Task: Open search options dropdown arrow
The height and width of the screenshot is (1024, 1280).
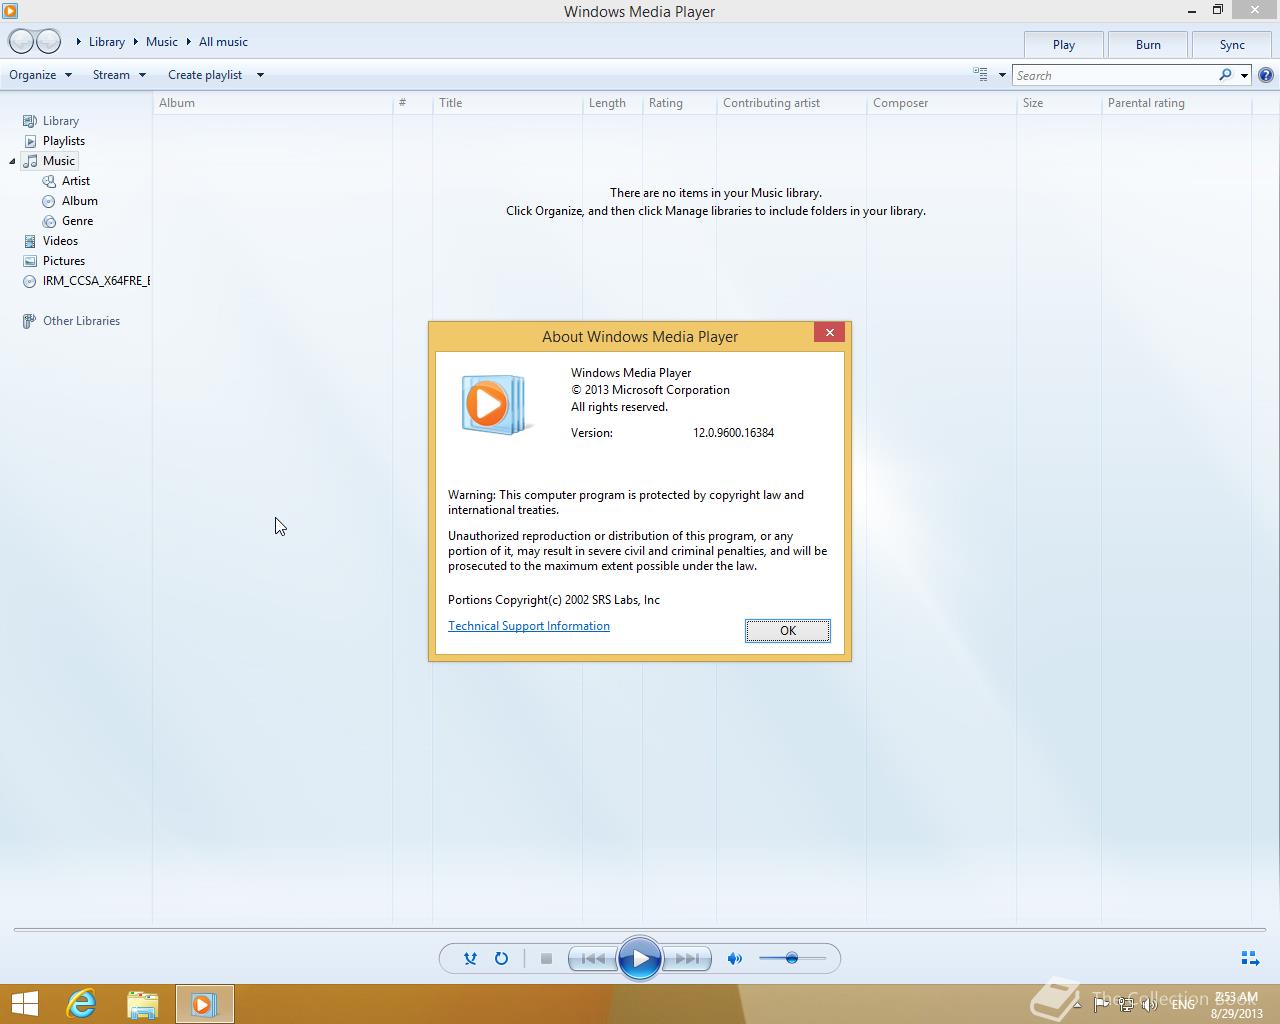Action: (x=1244, y=75)
